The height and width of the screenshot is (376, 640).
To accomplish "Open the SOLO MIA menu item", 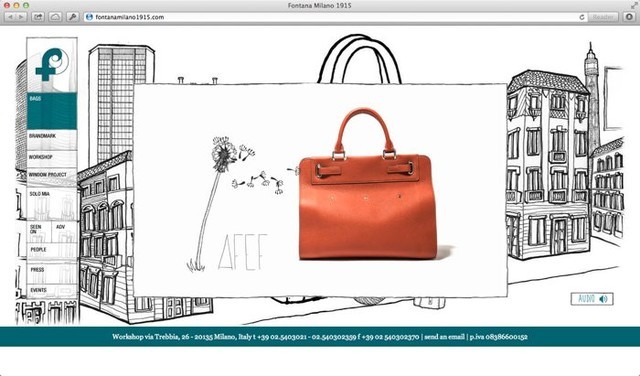I will click(x=52, y=203).
